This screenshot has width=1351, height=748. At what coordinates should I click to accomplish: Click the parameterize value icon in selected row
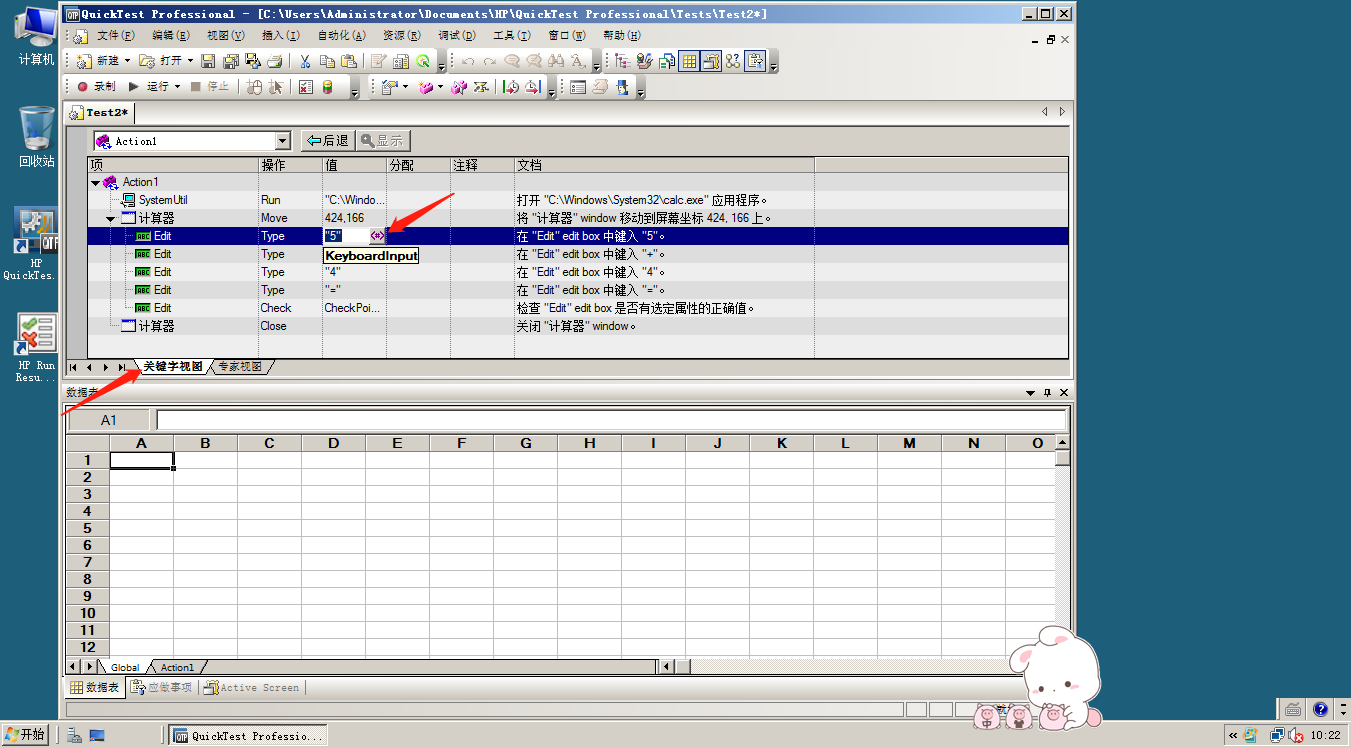[x=377, y=236]
